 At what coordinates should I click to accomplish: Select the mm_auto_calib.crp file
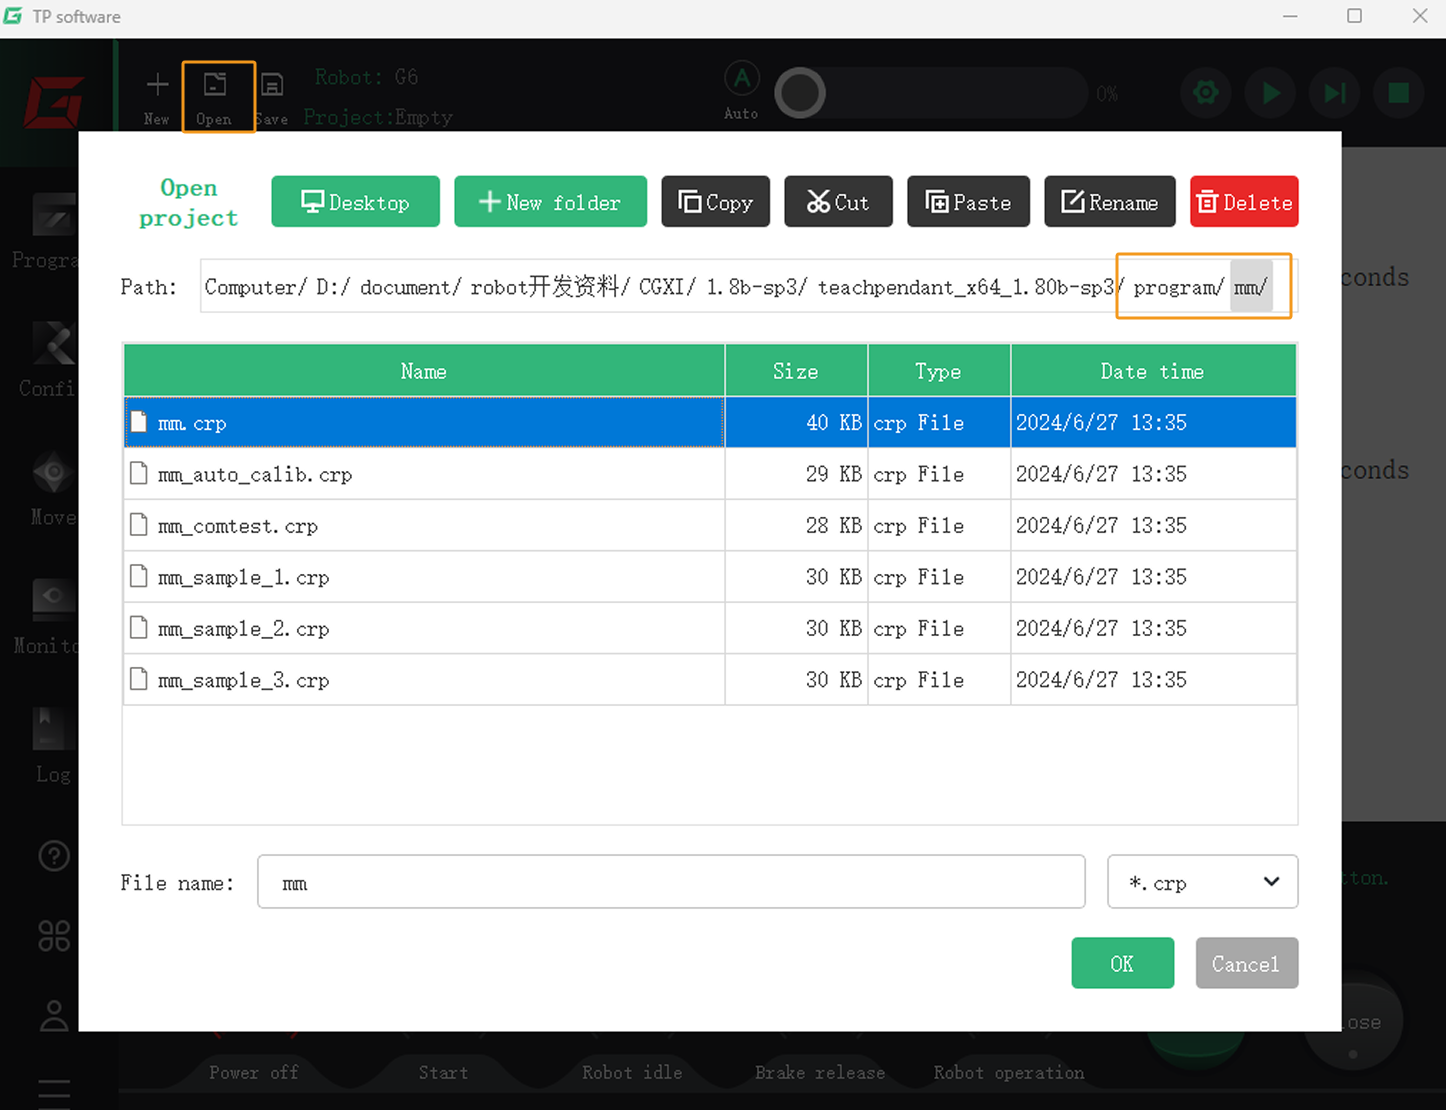[x=255, y=475]
